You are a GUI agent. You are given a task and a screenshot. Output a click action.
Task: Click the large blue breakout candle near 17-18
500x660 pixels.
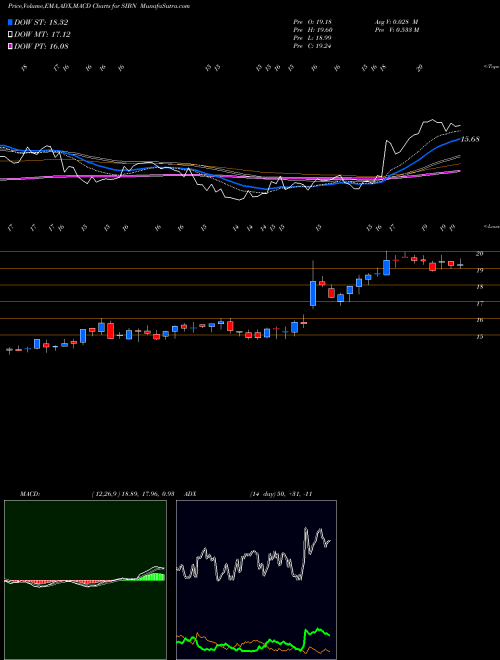[x=313, y=293]
